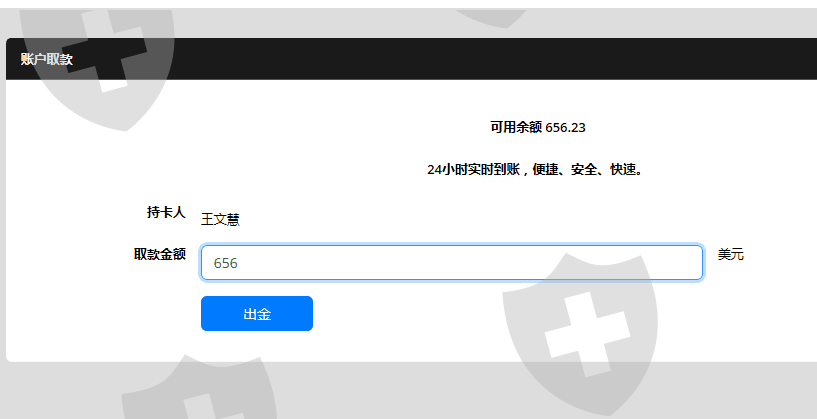
Task: Click the 账户取款 header title
Action: tap(47, 59)
